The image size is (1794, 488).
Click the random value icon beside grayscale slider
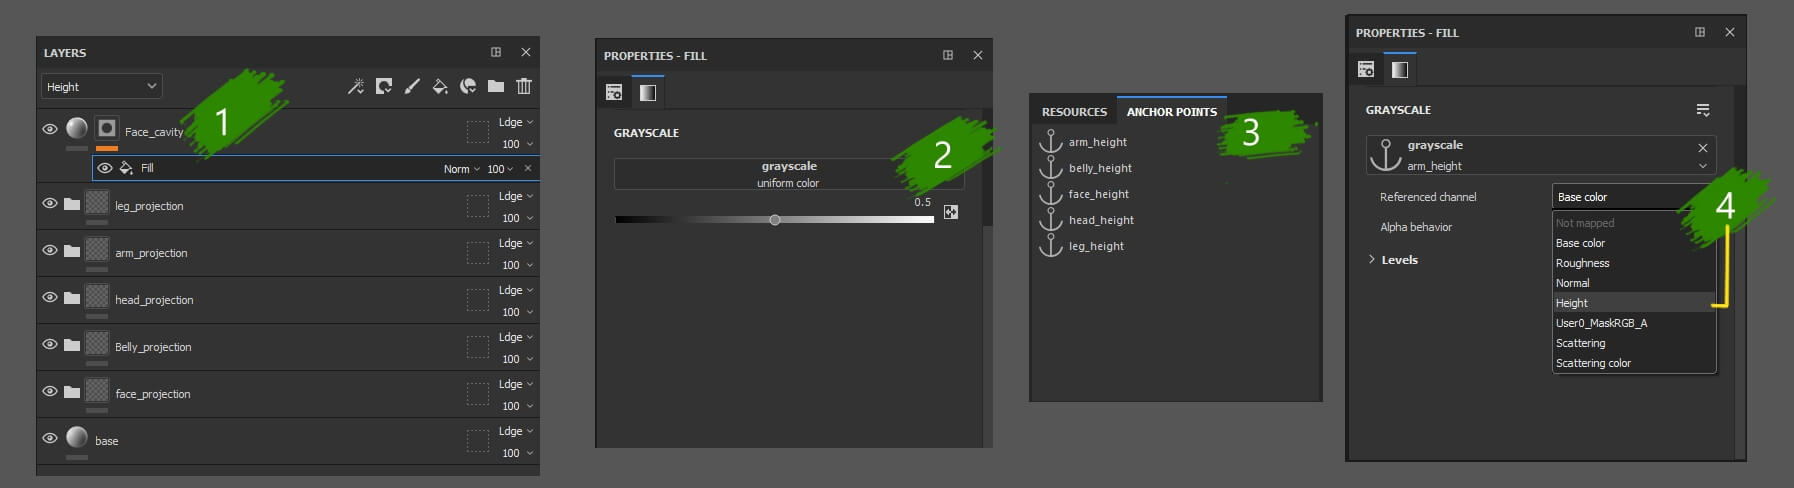click(x=951, y=212)
